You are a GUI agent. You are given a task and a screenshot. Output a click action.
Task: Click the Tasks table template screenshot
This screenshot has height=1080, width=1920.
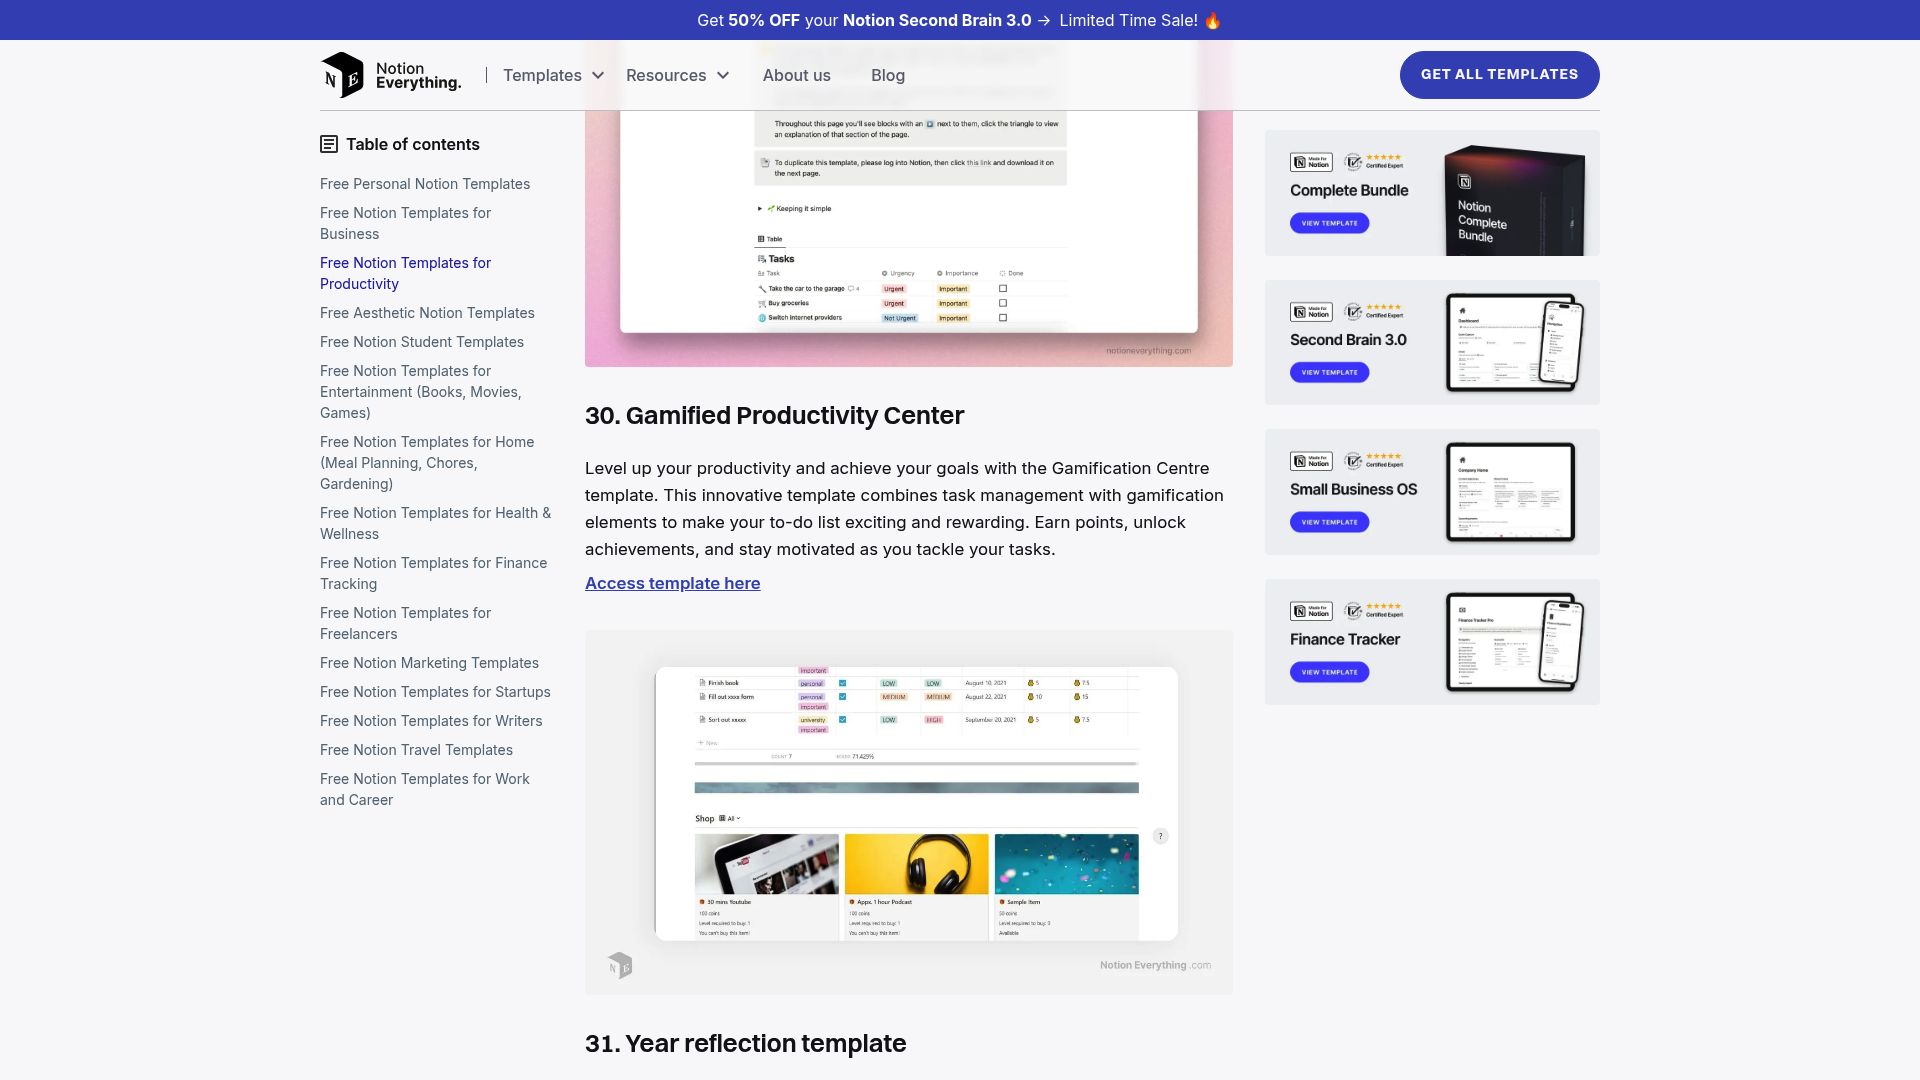point(908,238)
